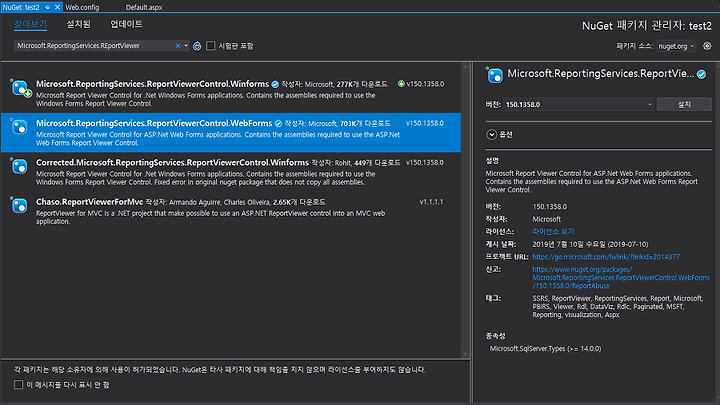
Task: Click the 설치 install button
Action: click(x=684, y=105)
